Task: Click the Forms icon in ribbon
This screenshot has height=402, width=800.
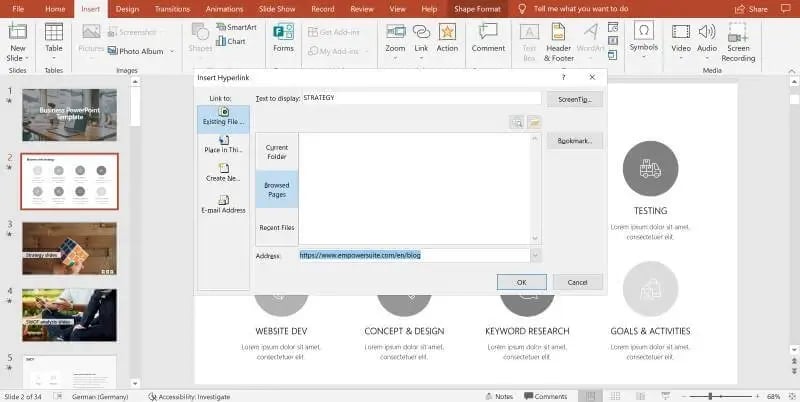Action: pyautogui.click(x=283, y=37)
